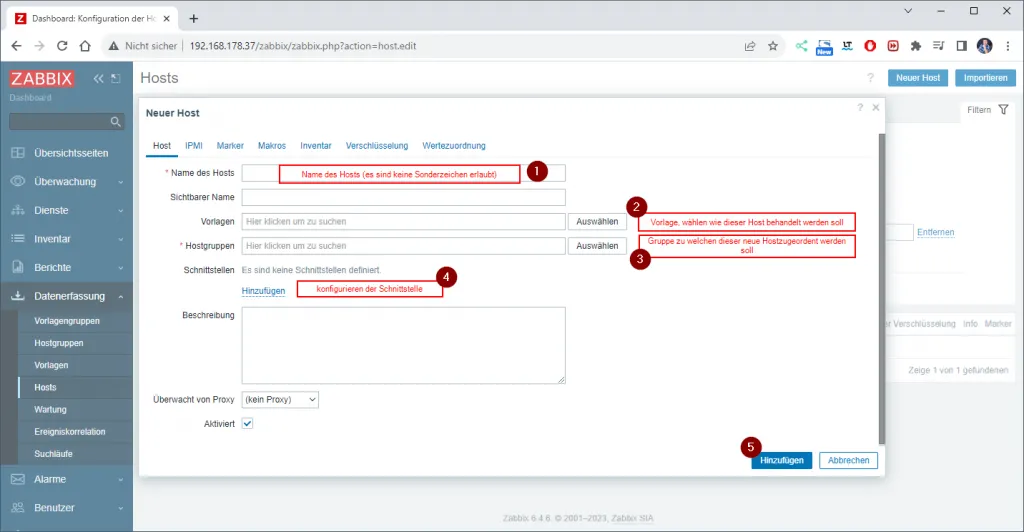Click into the Sichtbarer Name field
Viewport: 1024px width, 532px height.
(x=403, y=197)
